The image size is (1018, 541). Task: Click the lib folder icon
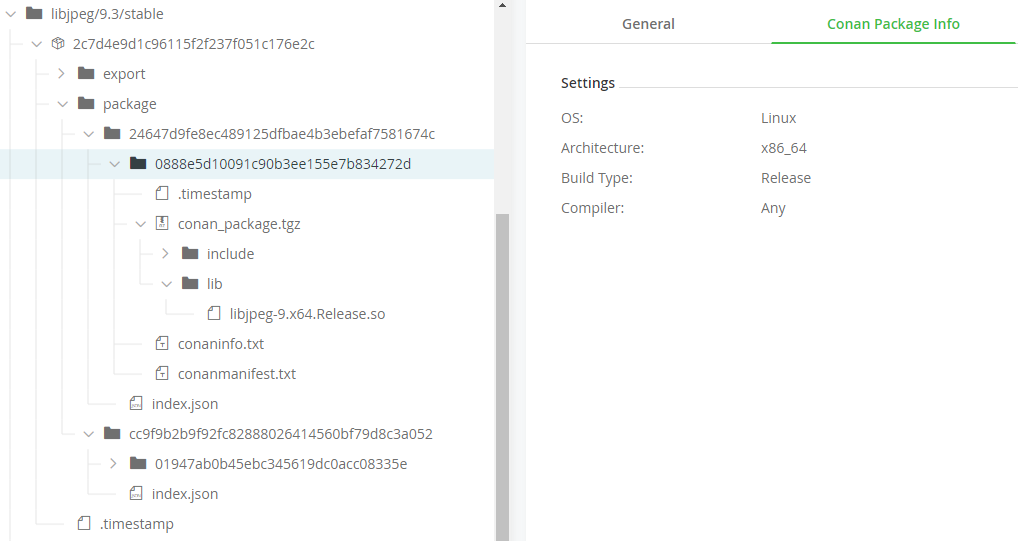click(190, 283)
